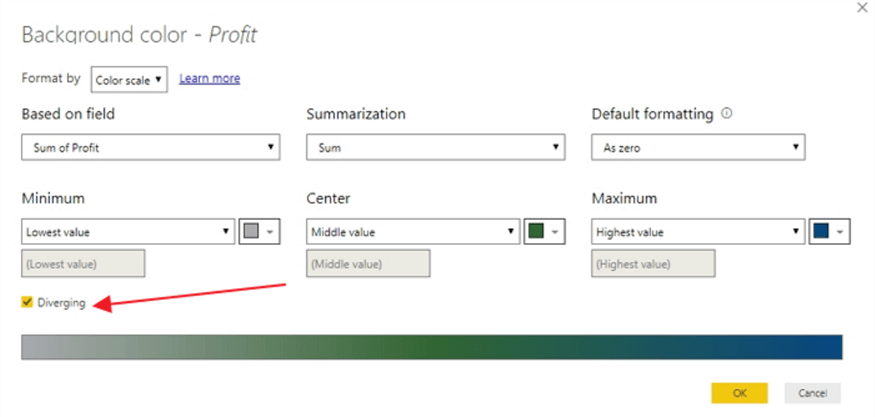Open the Minimum Lowest value dropdown
Viewport: 875px width, 417px height.
click(x=128, y=232)
